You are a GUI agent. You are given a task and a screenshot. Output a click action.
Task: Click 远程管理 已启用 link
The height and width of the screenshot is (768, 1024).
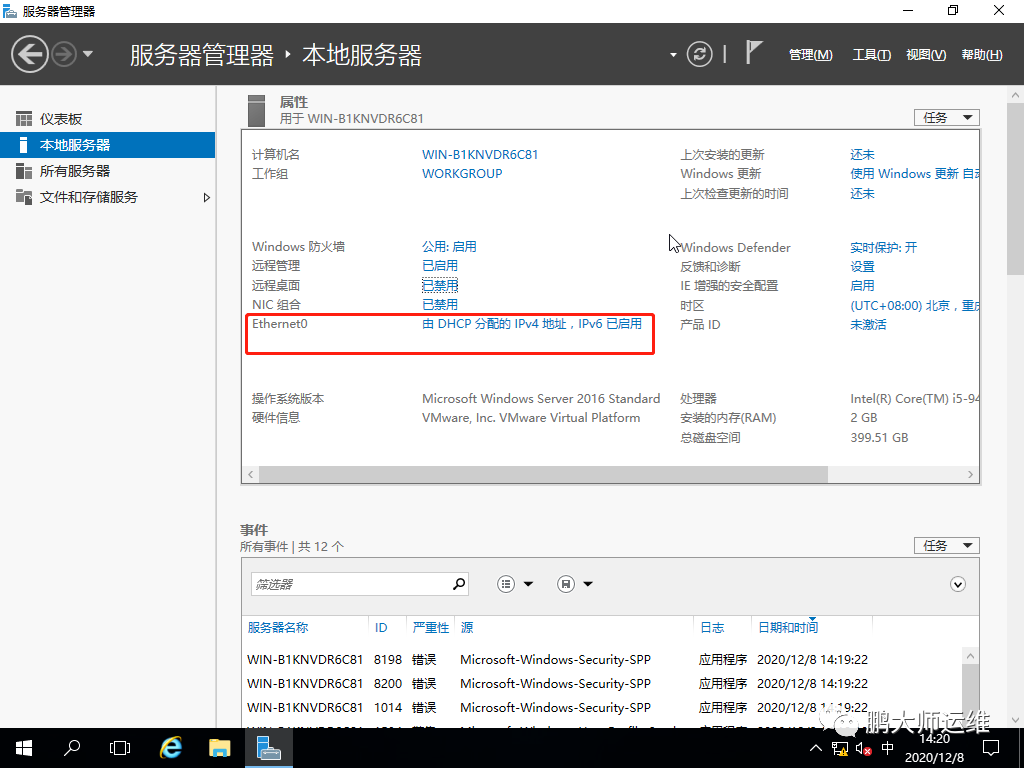tap(440, 266)
